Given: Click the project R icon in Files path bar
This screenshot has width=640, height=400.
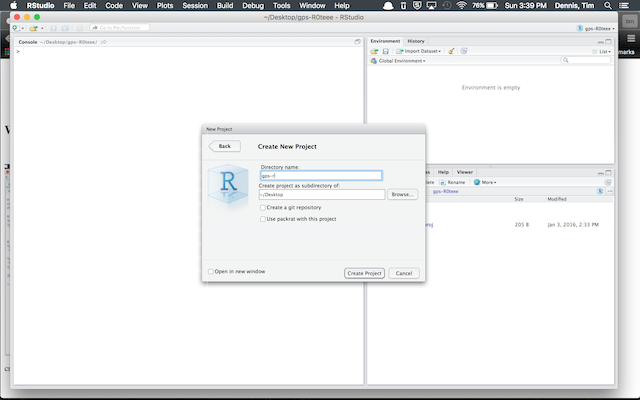Looking at the screenshot, I should point(600,191).
